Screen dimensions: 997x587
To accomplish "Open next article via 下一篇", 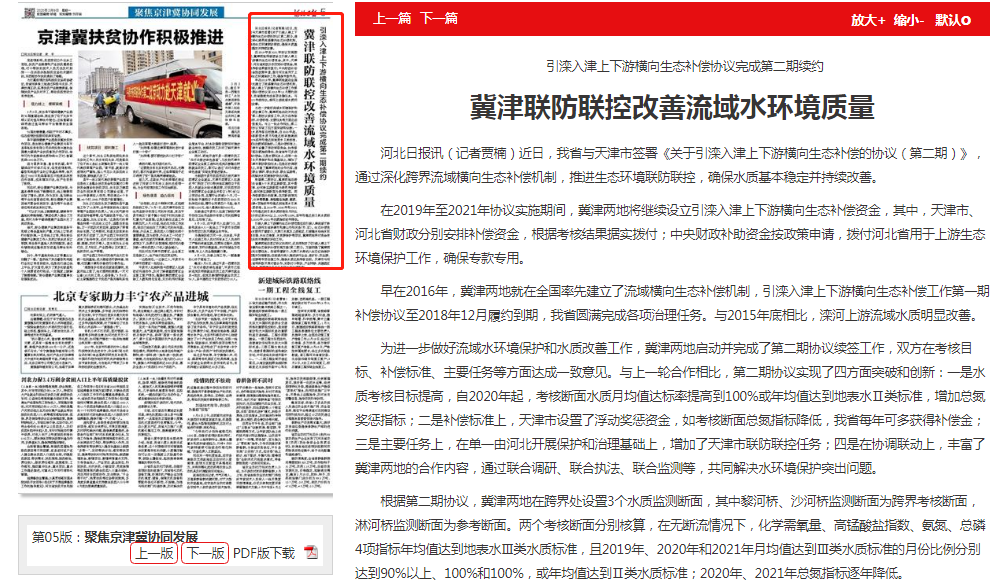I will (438, 19).
